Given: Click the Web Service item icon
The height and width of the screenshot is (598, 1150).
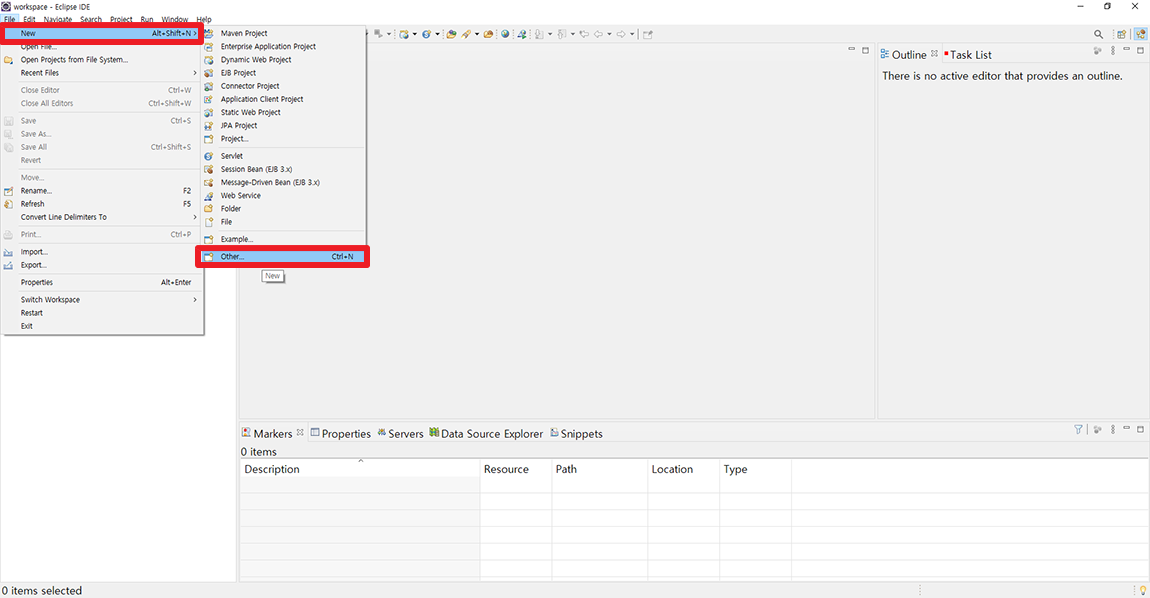Looking at the screenshot, I should point(209,195).
